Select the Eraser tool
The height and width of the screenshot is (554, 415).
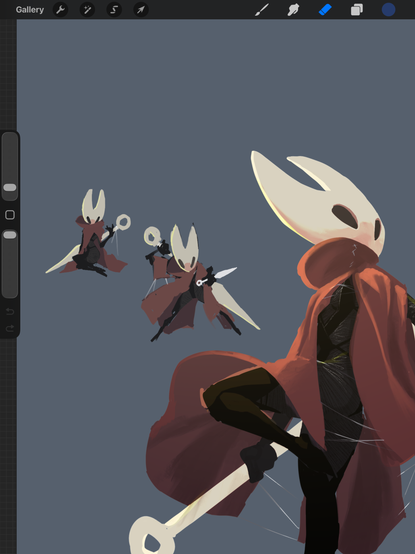[325, 10]
